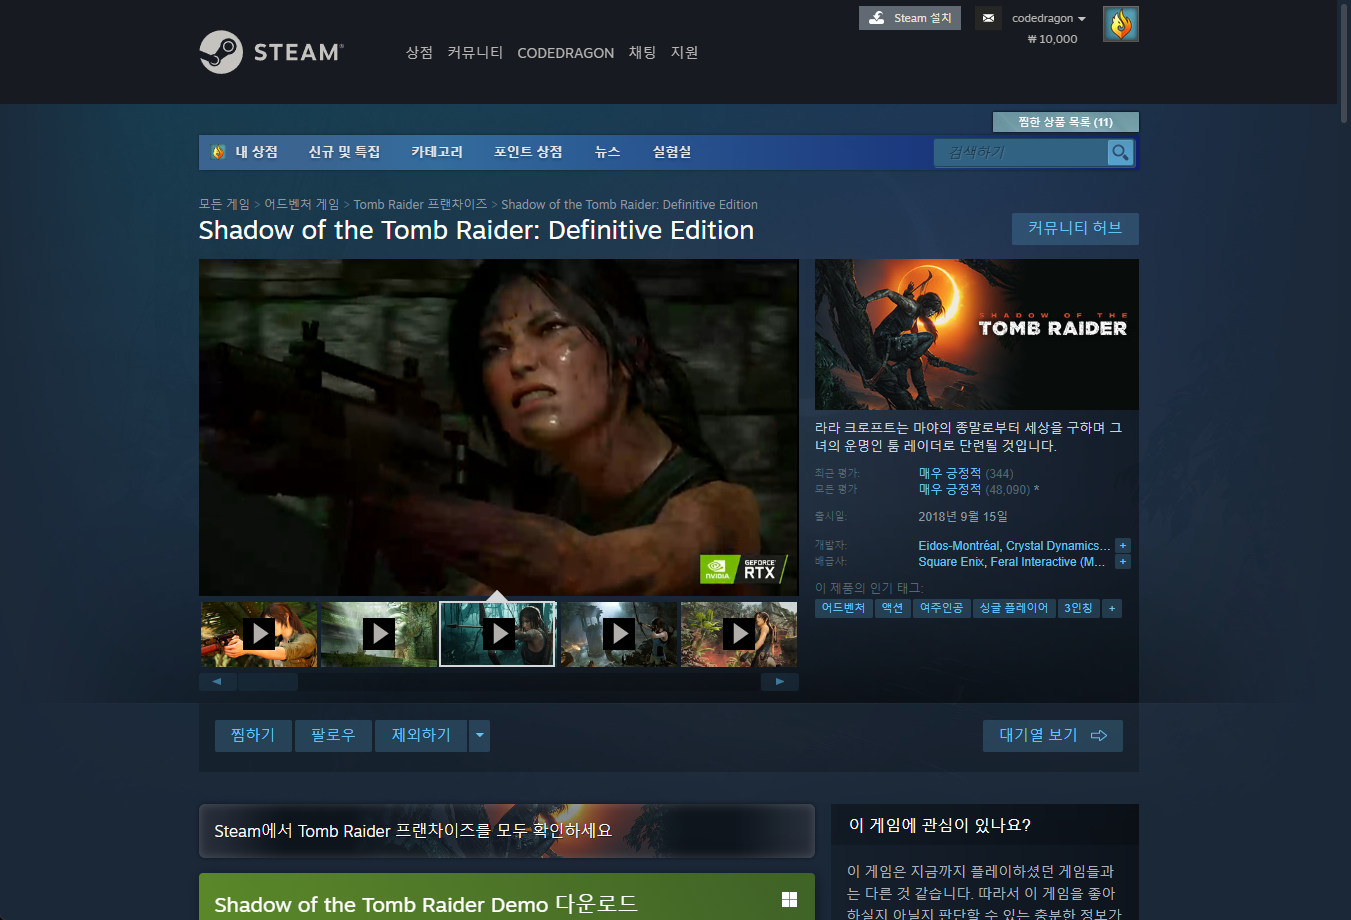Viewport: 1351px width, 920px height.
Task: Play the second jungle trailer thumbnail
Action: [x=379, y=634]
